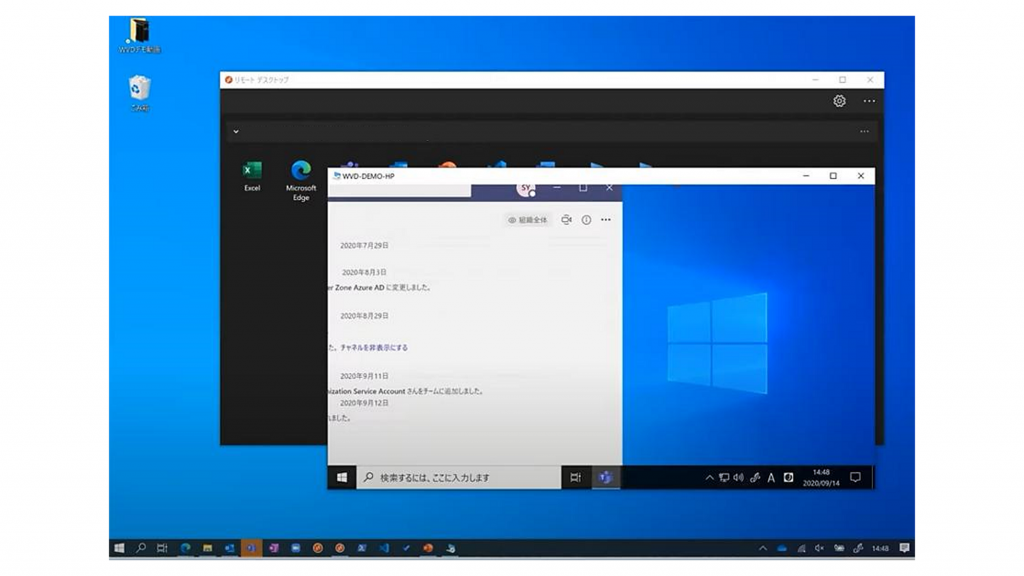Click the remote session Start button
Screen dimensions: 1024x576
342,478
